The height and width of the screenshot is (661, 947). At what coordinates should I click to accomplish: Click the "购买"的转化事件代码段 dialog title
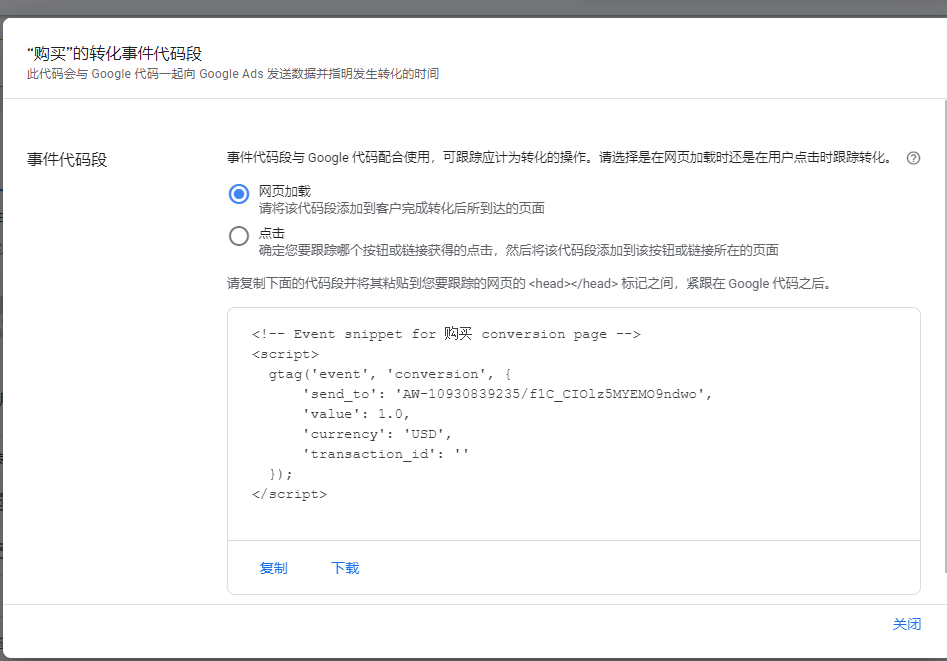(x=114, y=54)
